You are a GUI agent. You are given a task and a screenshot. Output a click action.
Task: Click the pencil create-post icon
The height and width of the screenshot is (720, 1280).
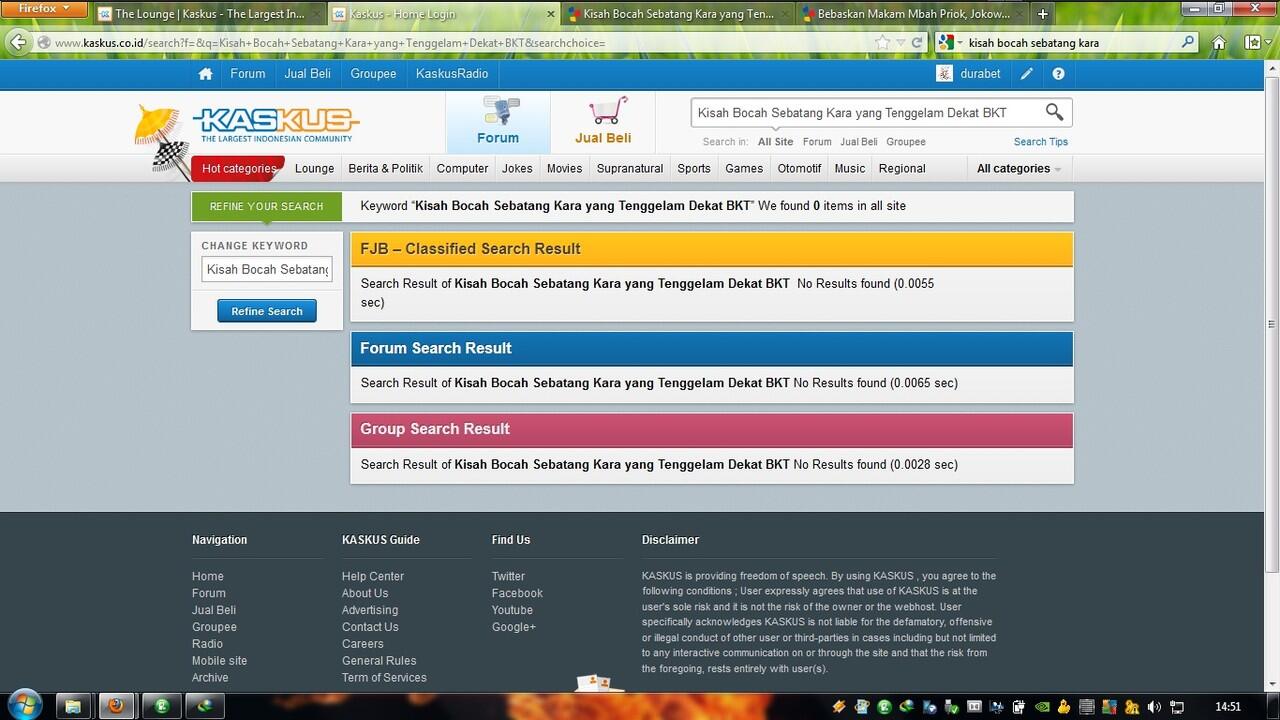tap(1027, 74)
